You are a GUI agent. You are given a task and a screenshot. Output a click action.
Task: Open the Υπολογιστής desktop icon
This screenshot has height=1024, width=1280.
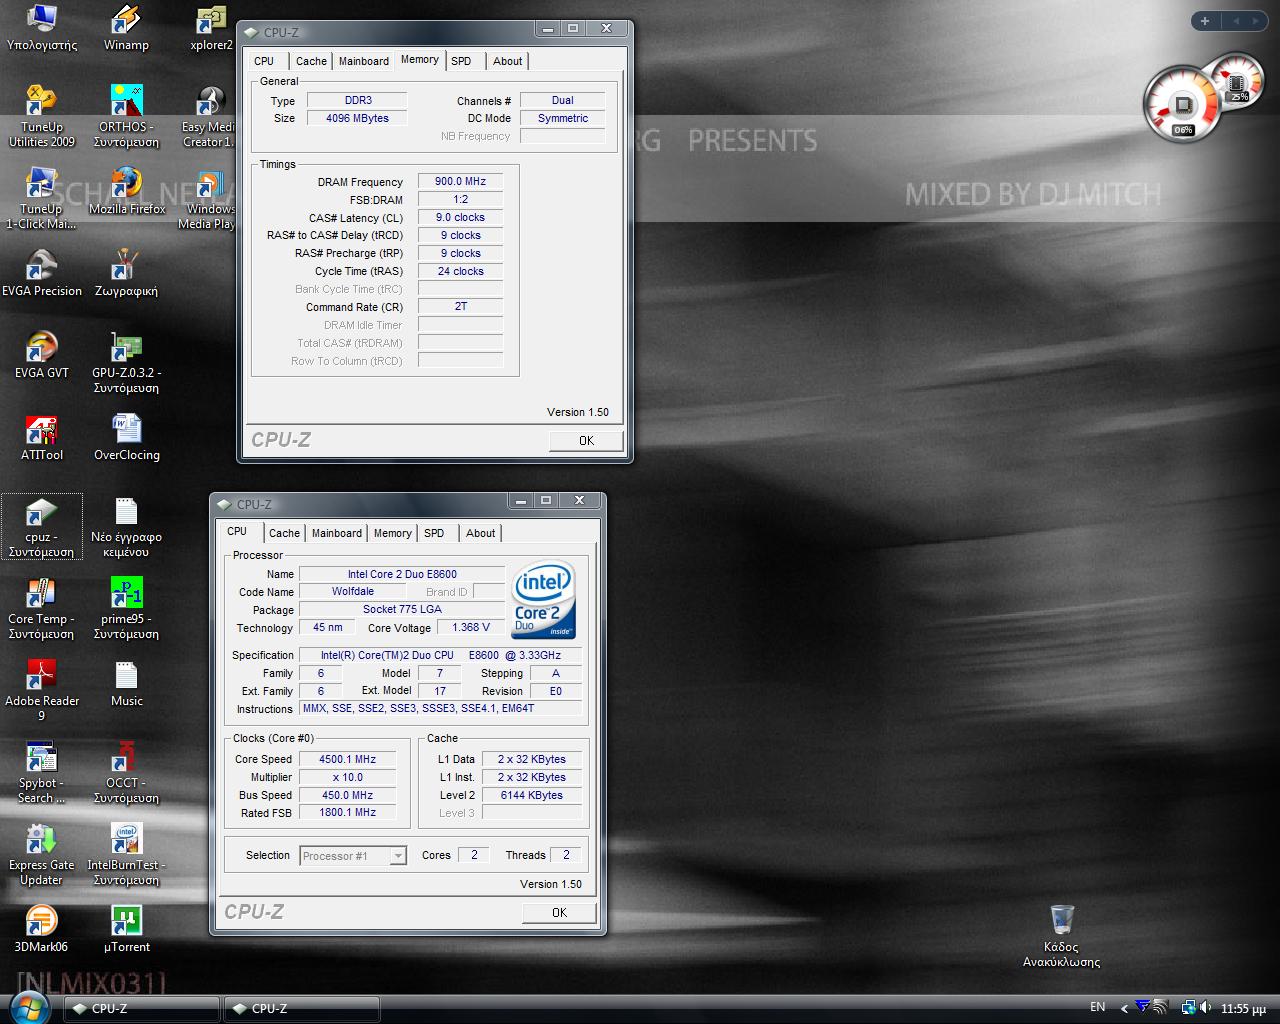coord(42,28)
